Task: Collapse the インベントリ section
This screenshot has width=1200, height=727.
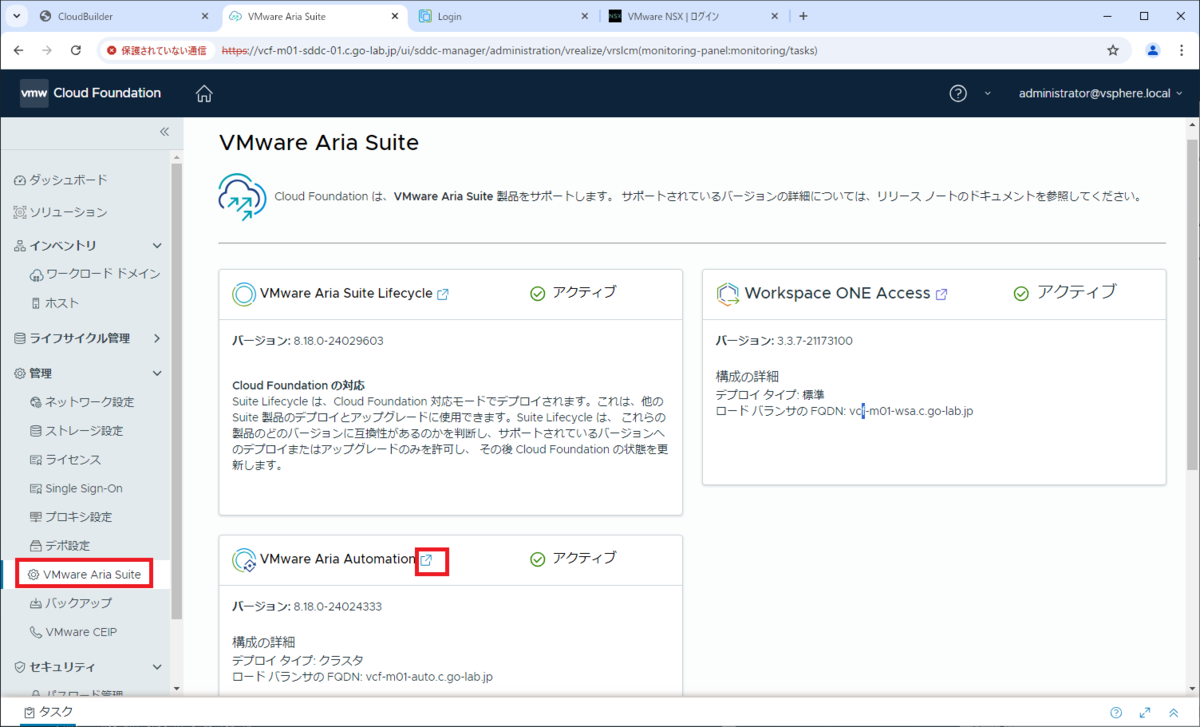Action: (x=157, y=245)
